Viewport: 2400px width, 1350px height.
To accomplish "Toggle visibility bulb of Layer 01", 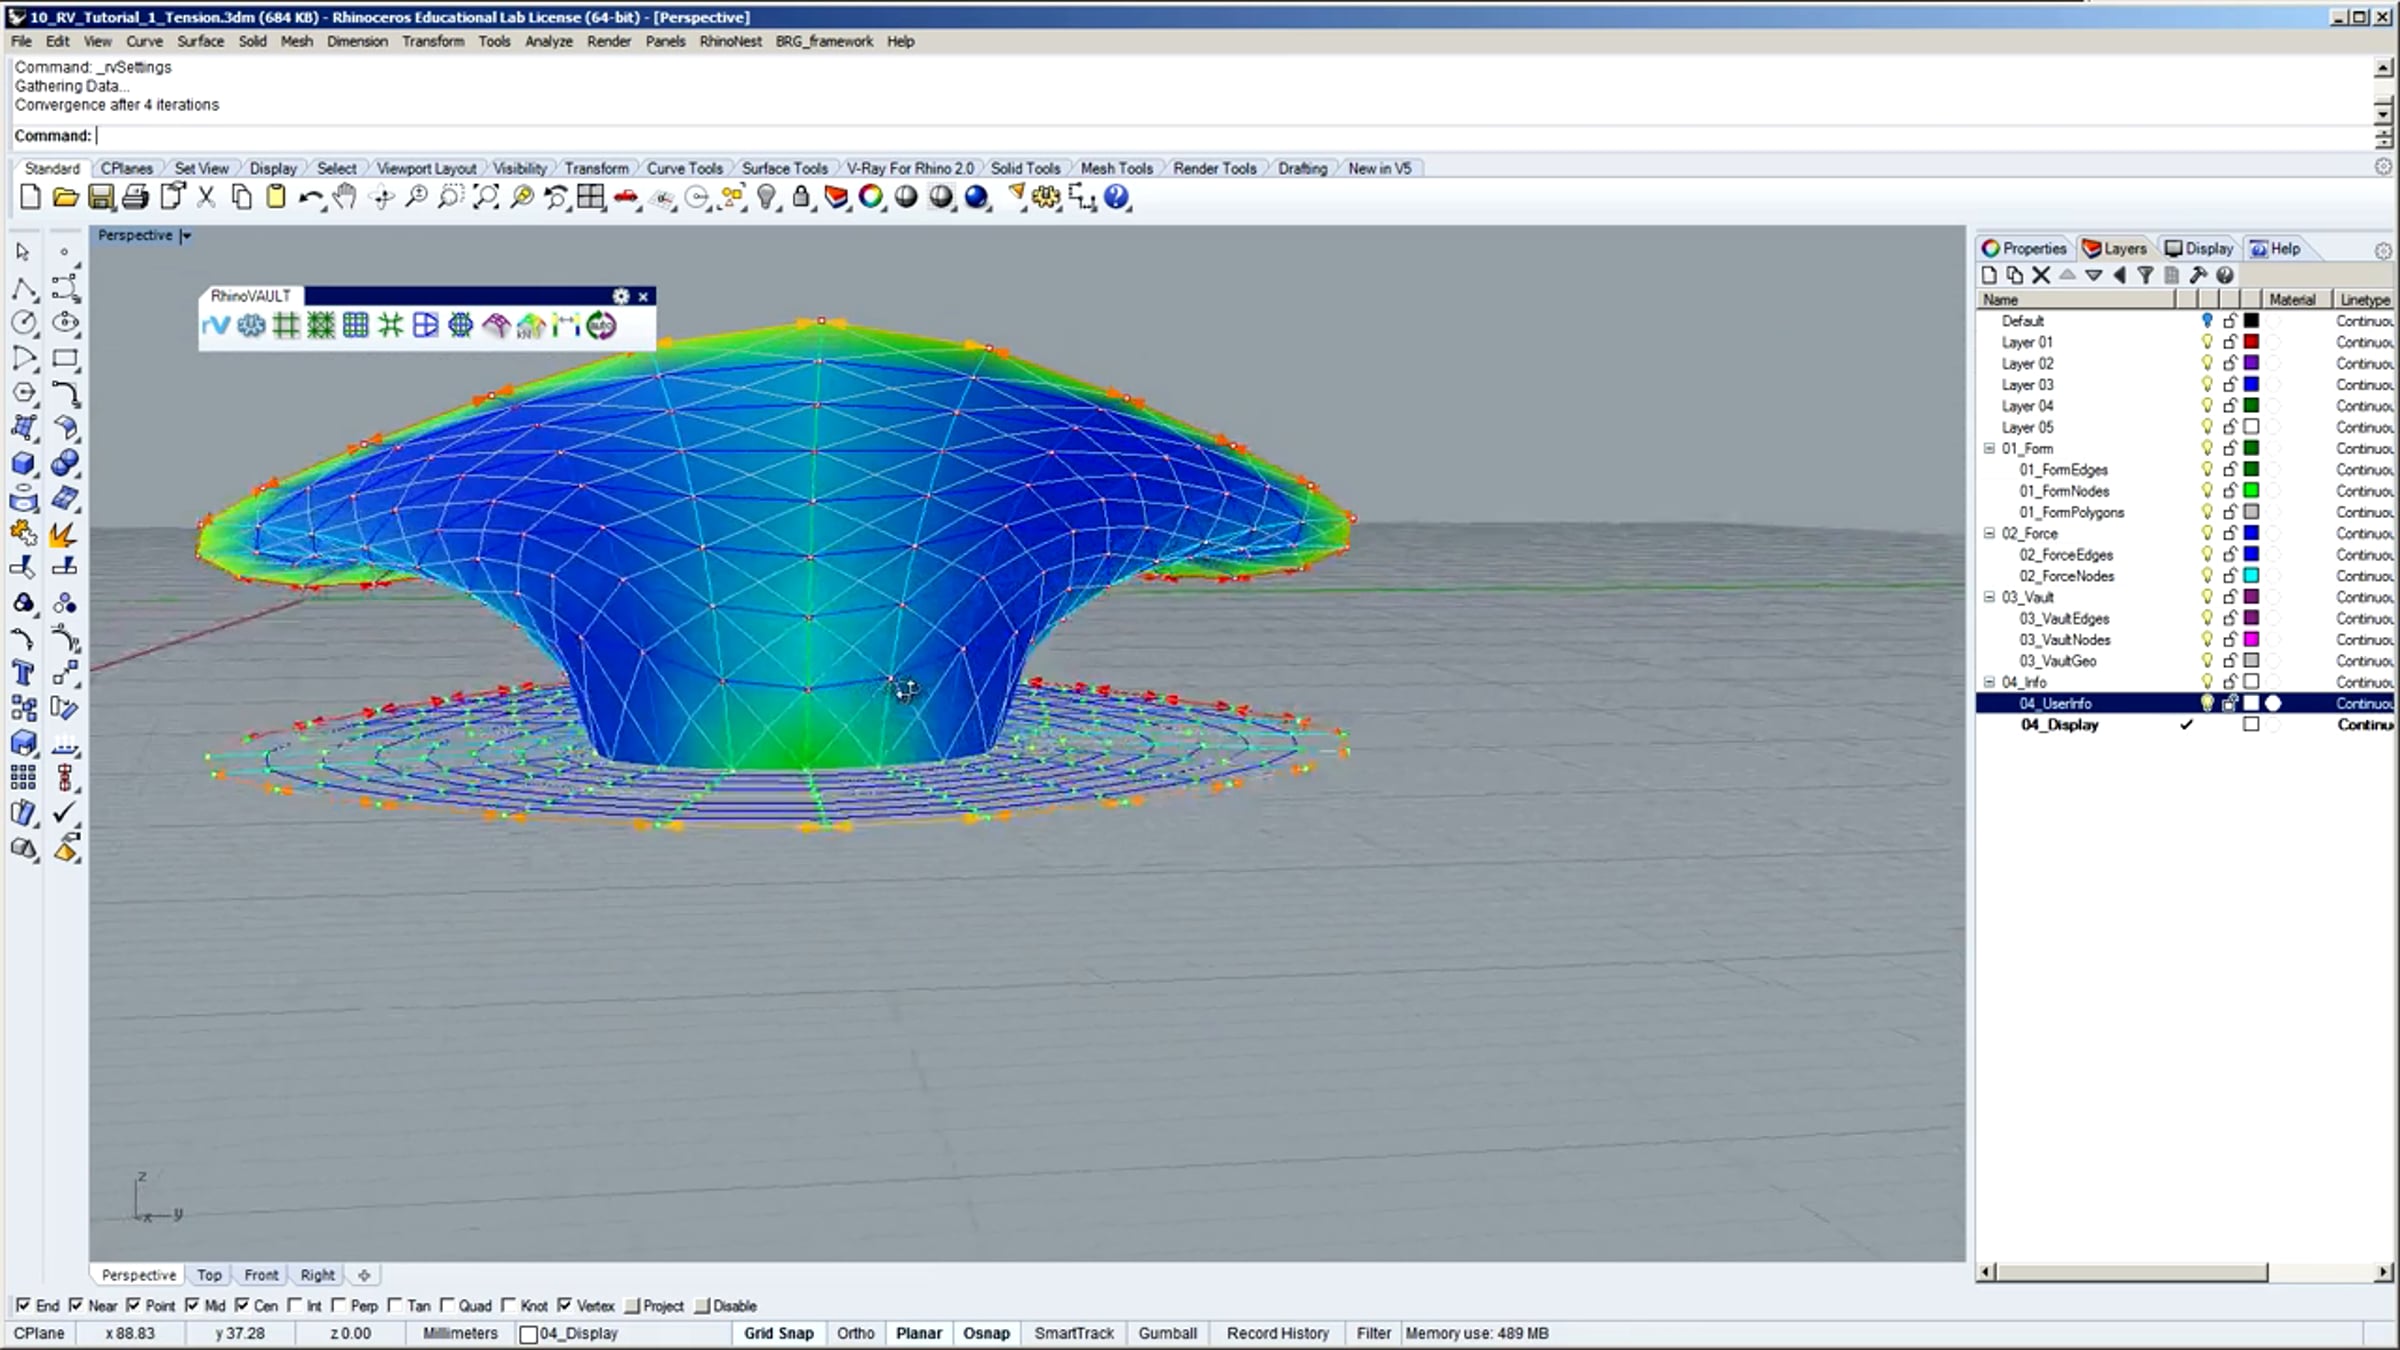I will (x=2207, y=342).
